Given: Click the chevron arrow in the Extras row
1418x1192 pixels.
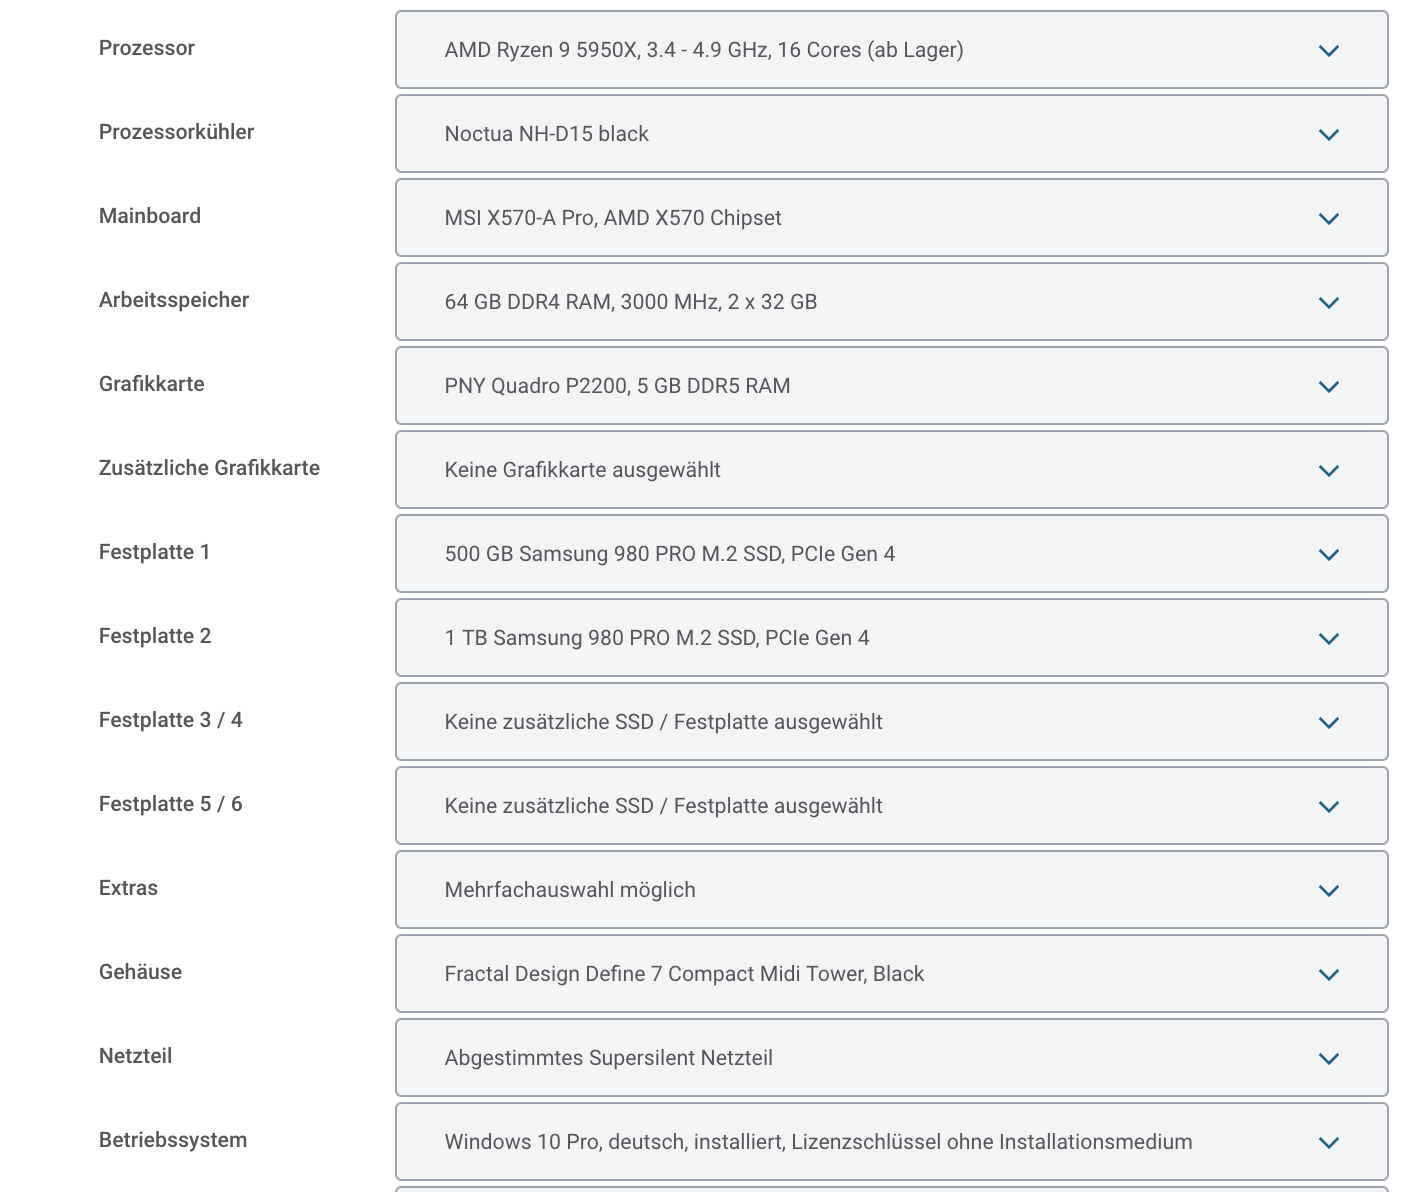Looking at the screenshot, I should (1328, 891).
